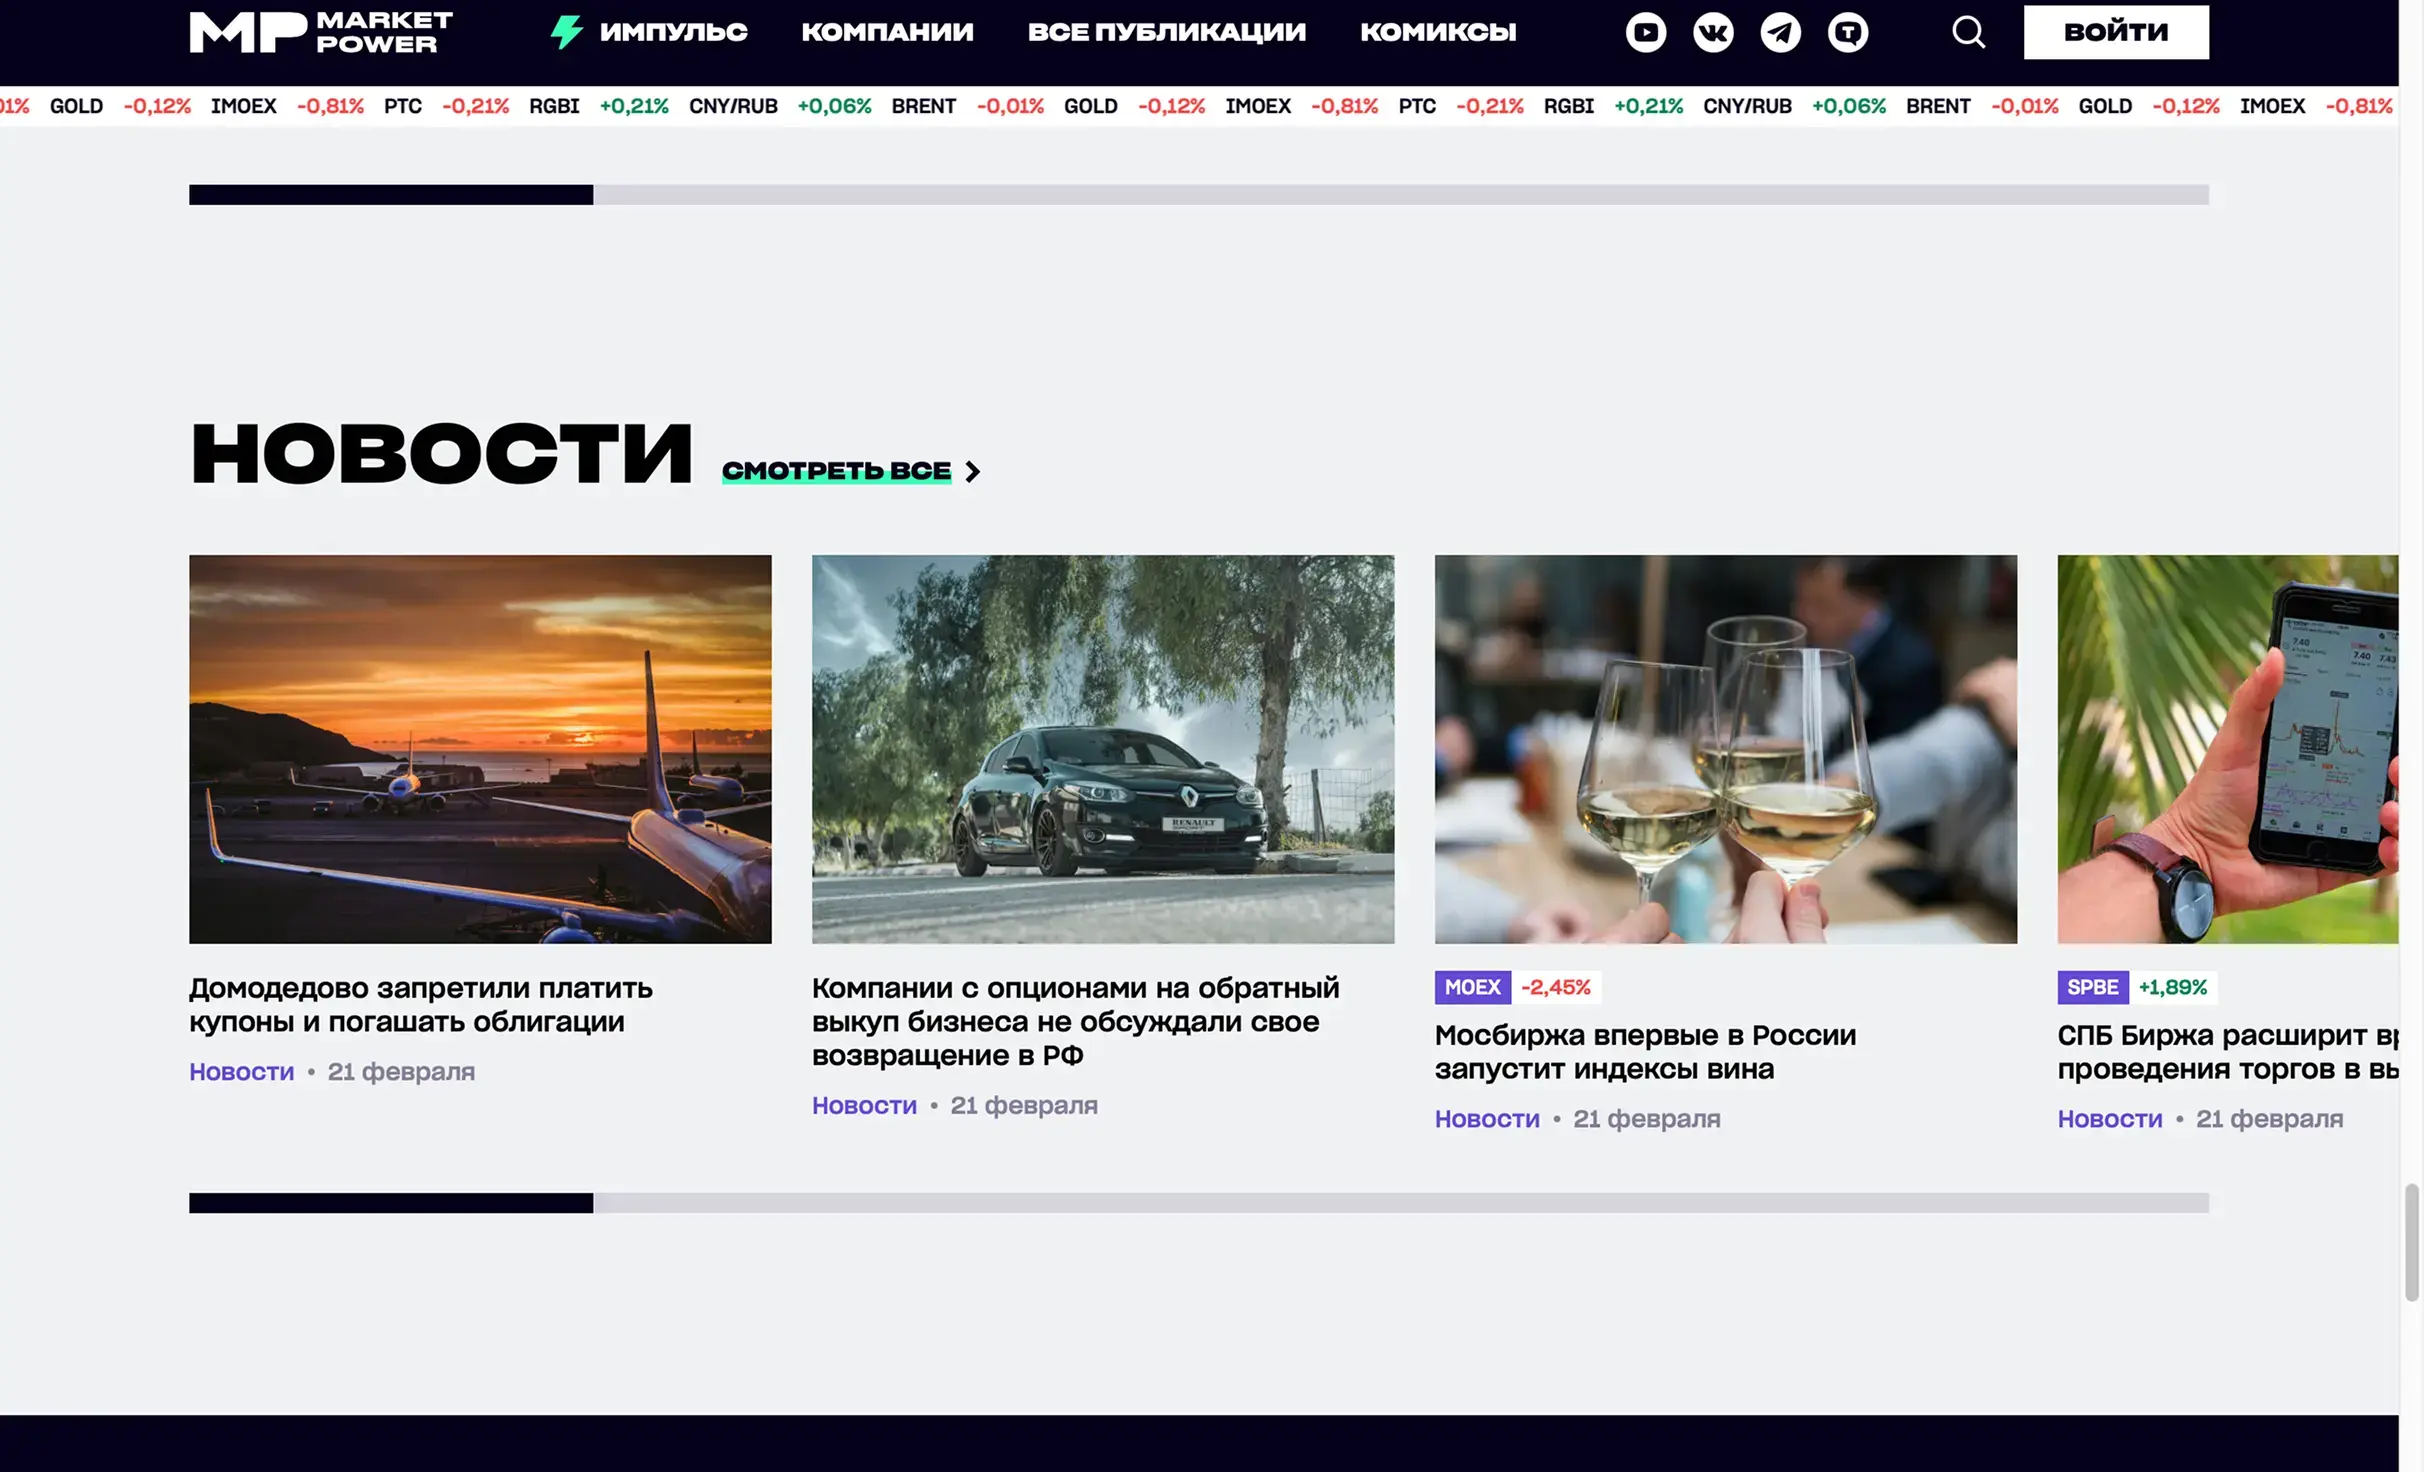Open the КОМПАНИИ section
The width and height of the screenshot is (2424, 1472).
click(x=888, y=31)
